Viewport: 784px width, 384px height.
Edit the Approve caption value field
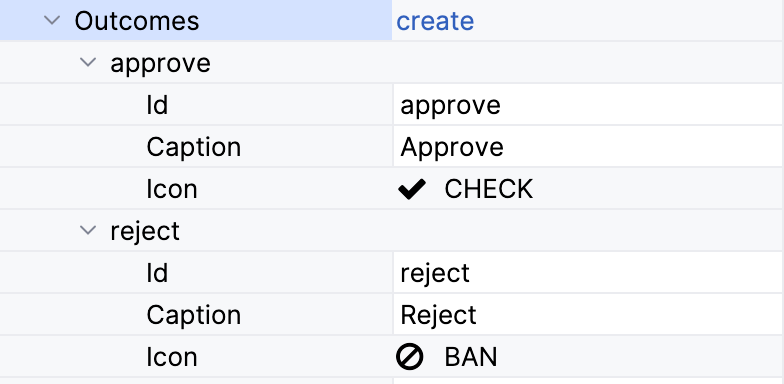[588, 146]
